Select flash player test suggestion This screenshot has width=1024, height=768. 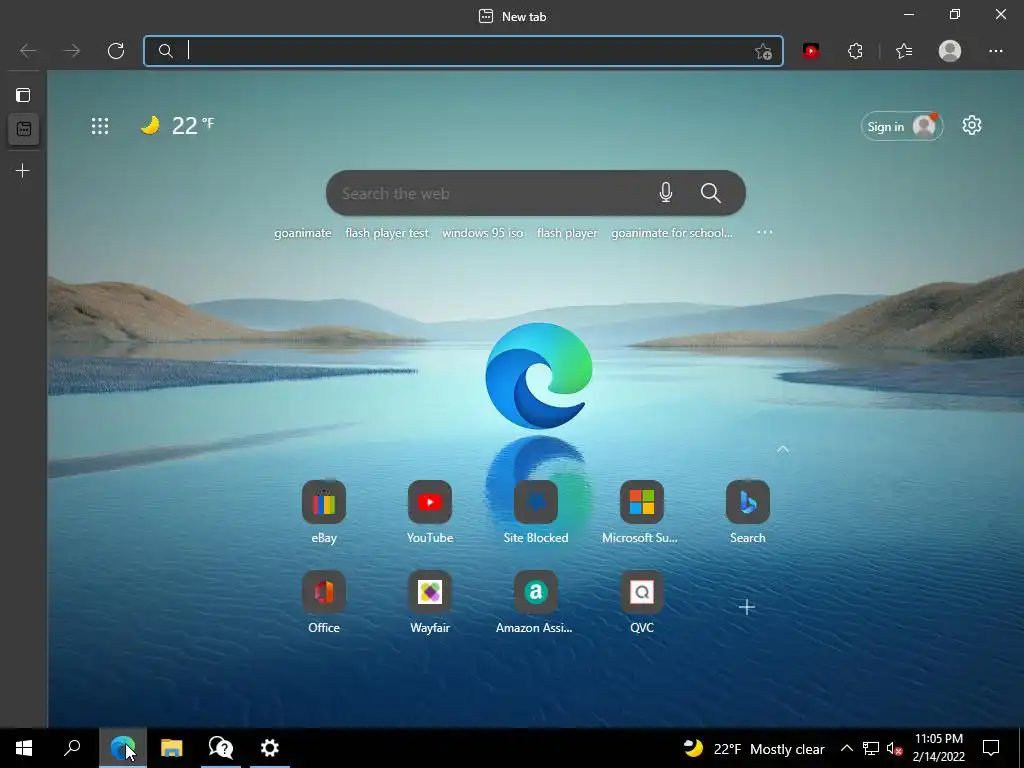[x=387, y=233]
